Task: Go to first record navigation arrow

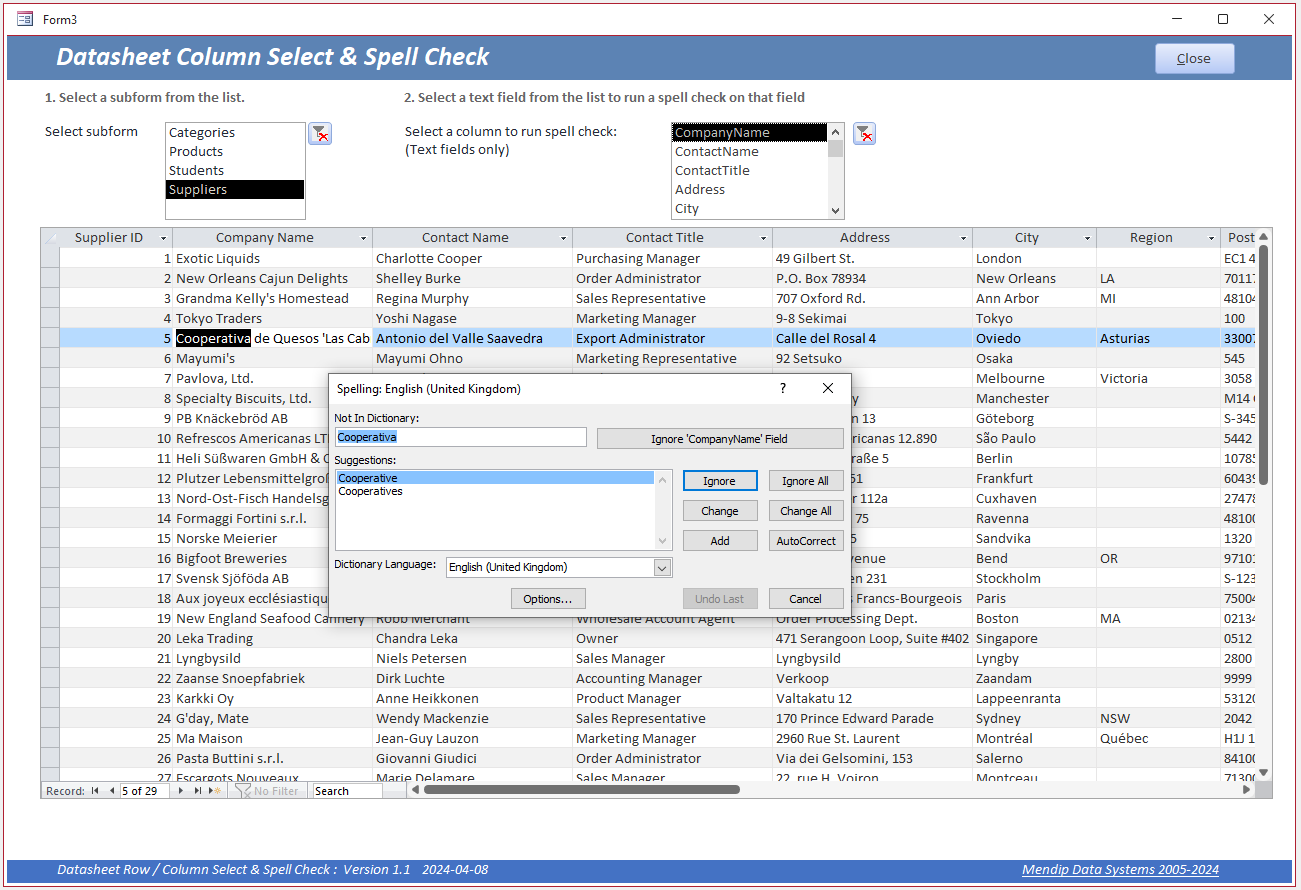Action: (x=95, y=791)
